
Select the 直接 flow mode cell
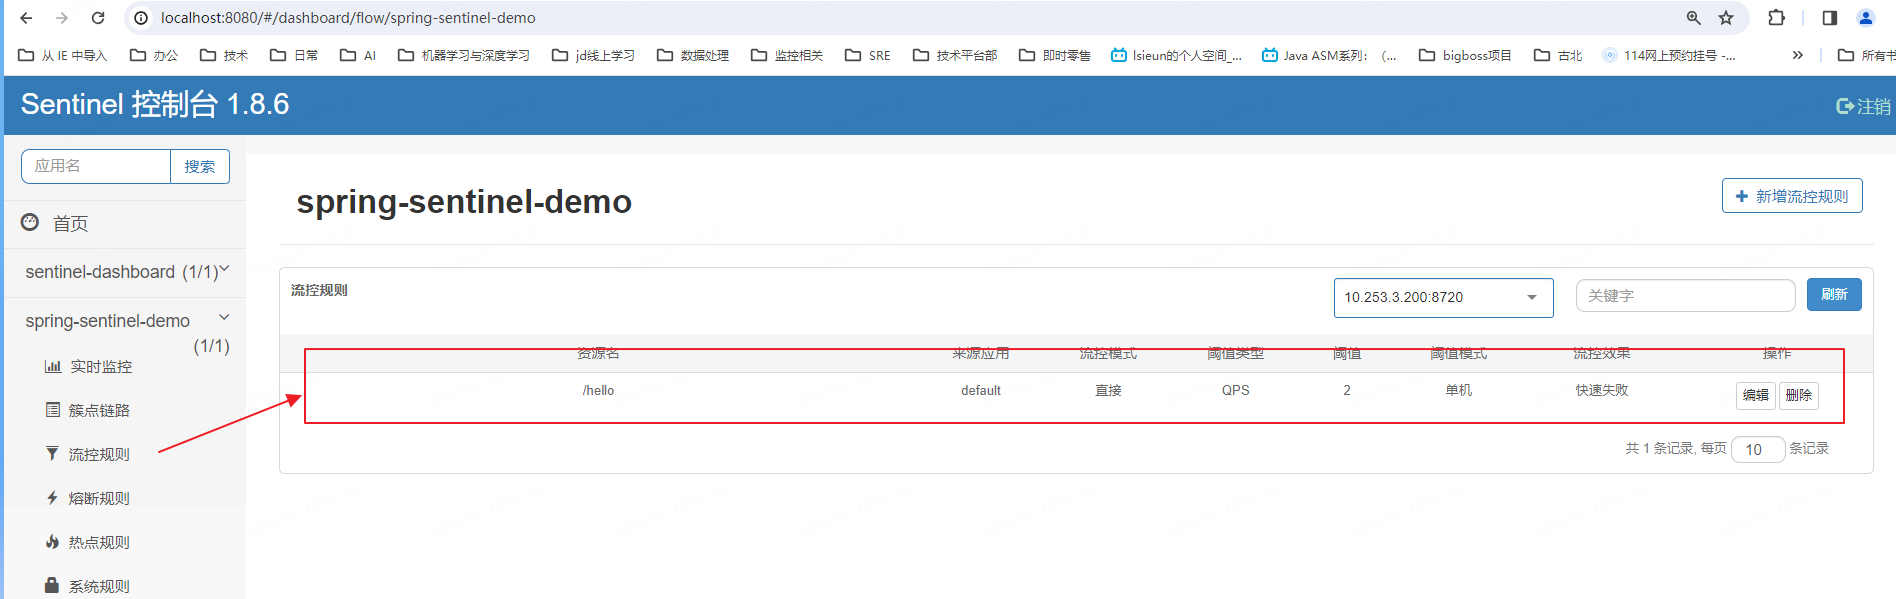click(x=1108, y=391)
